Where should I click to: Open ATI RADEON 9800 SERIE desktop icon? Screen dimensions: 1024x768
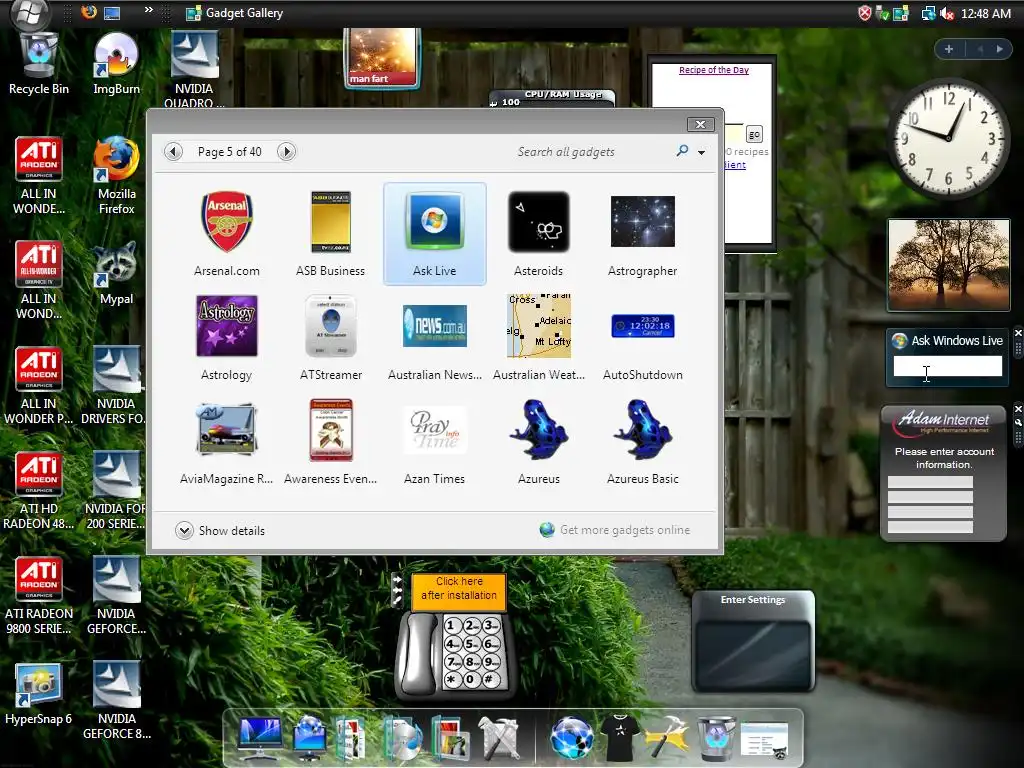tap(39, 596)
